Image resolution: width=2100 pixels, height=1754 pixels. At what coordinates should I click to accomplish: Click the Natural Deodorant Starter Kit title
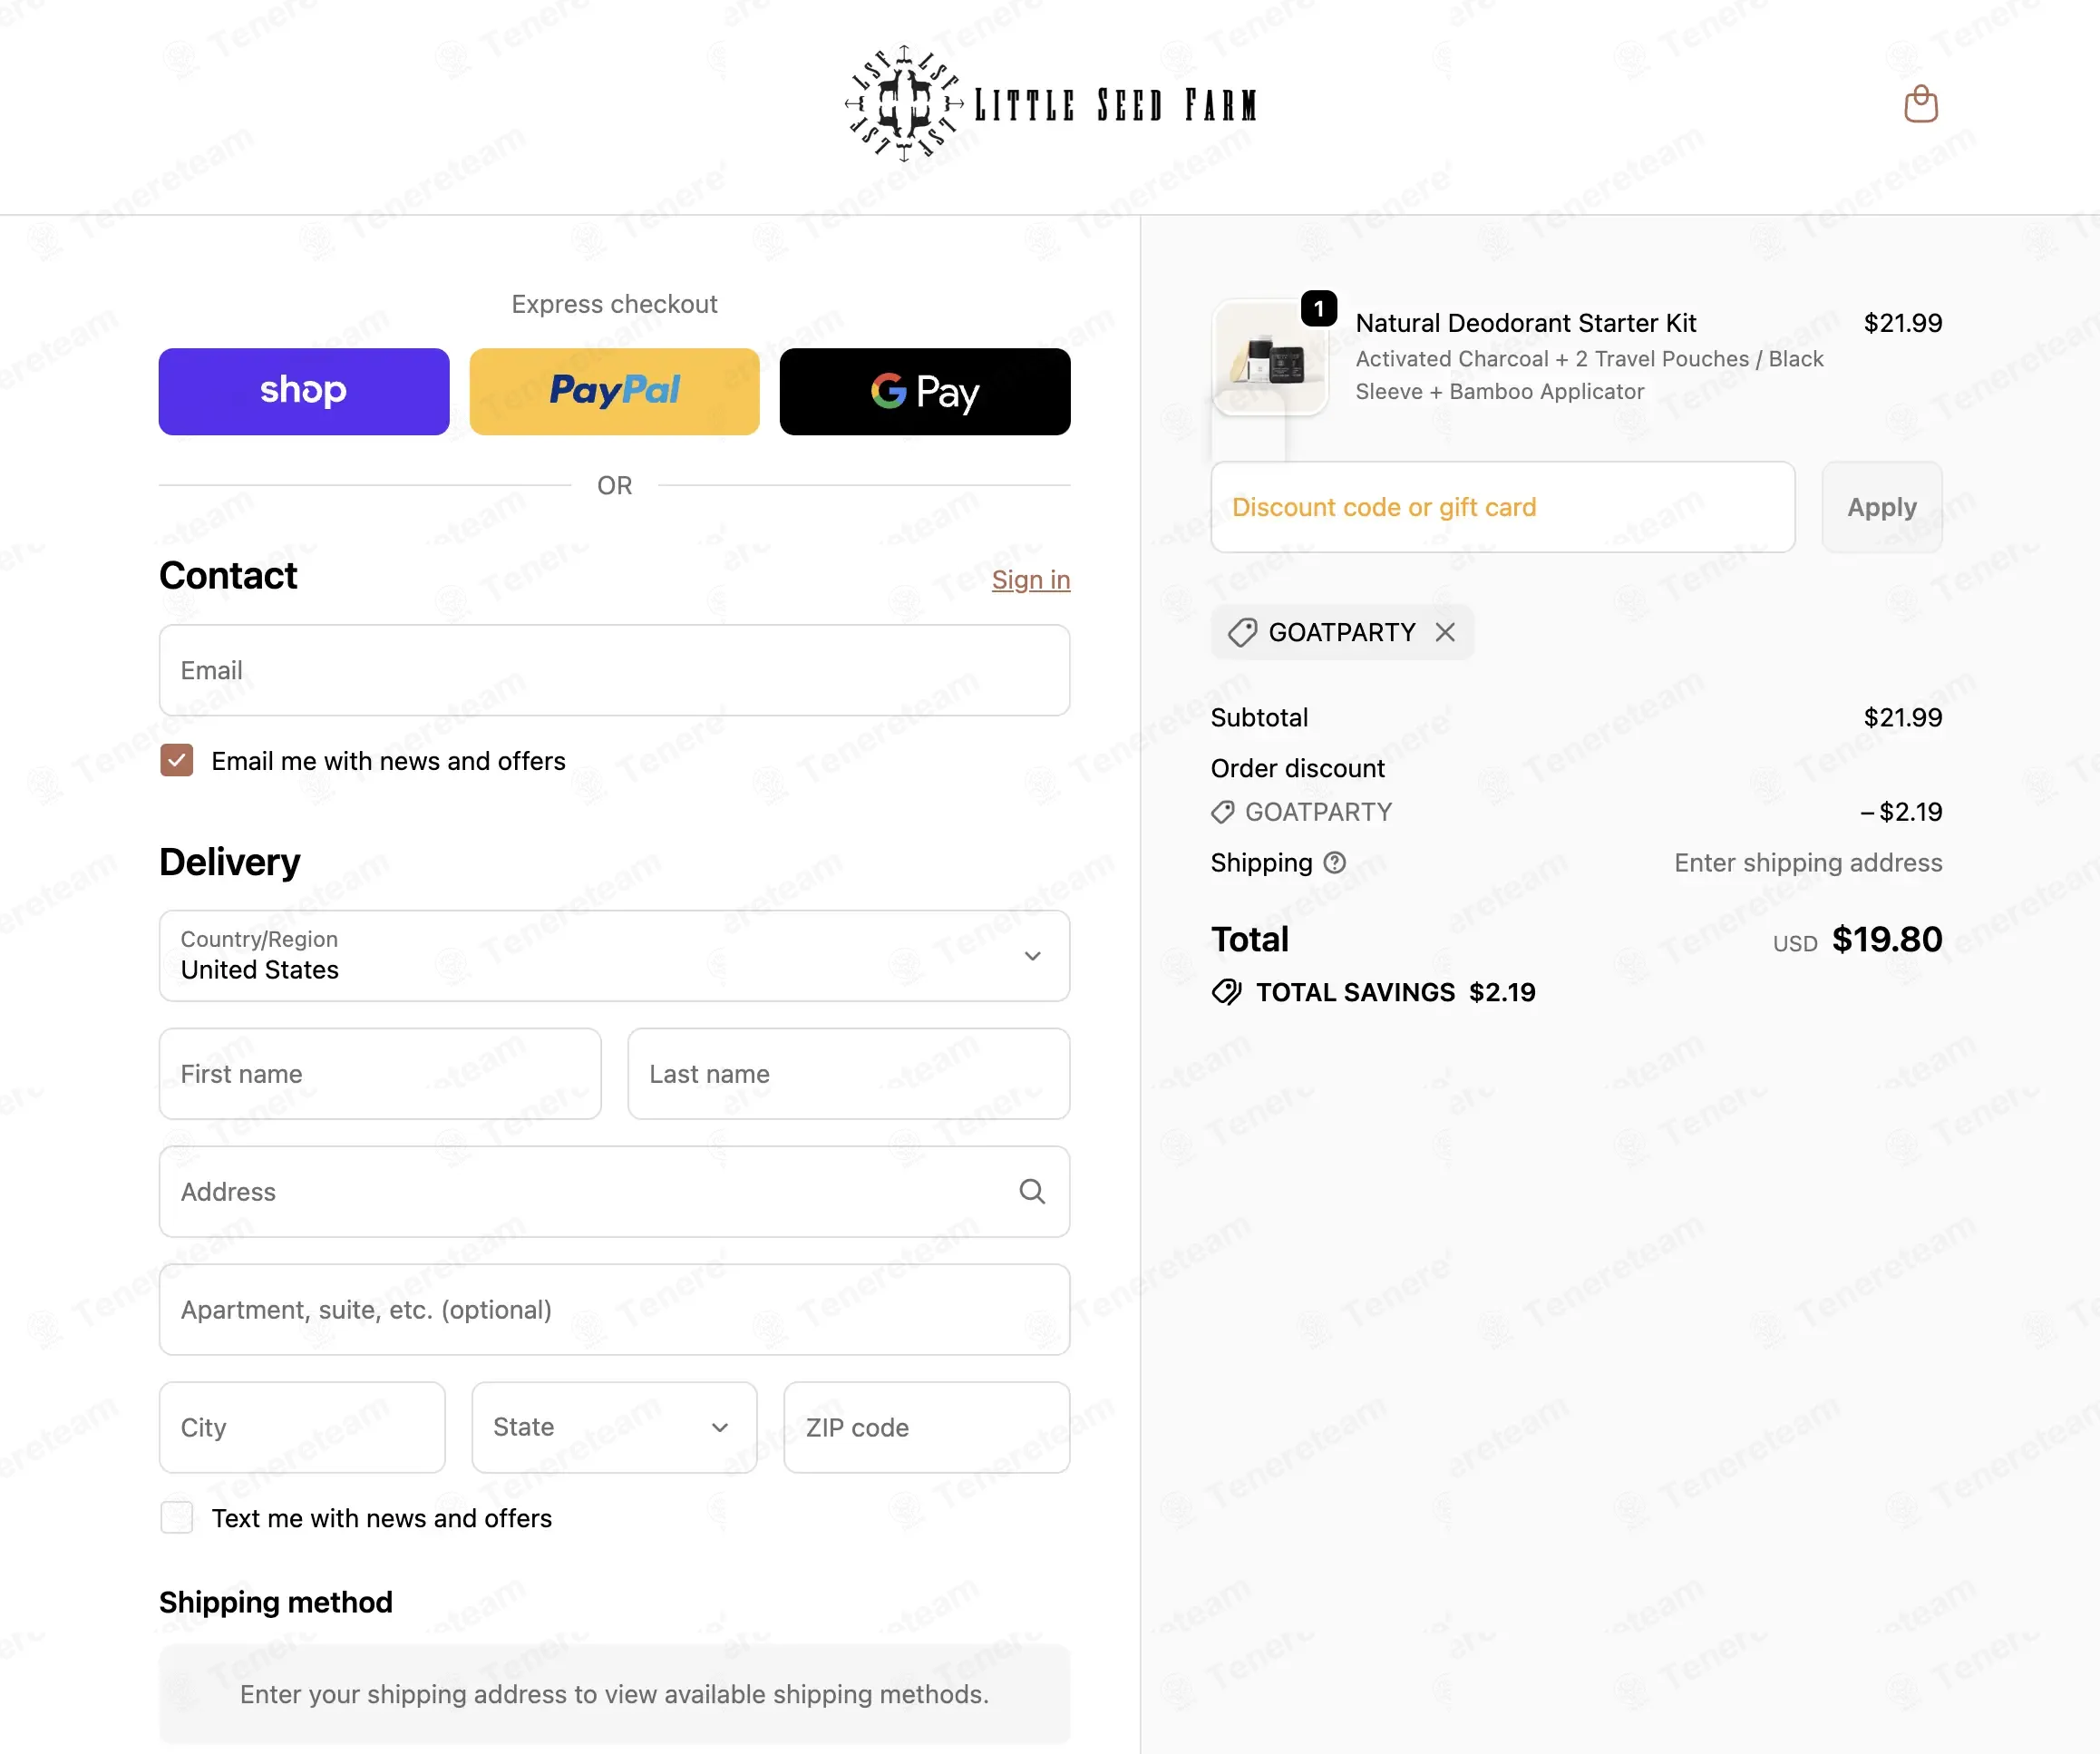pyautogui.click(x=1526, y=323)
